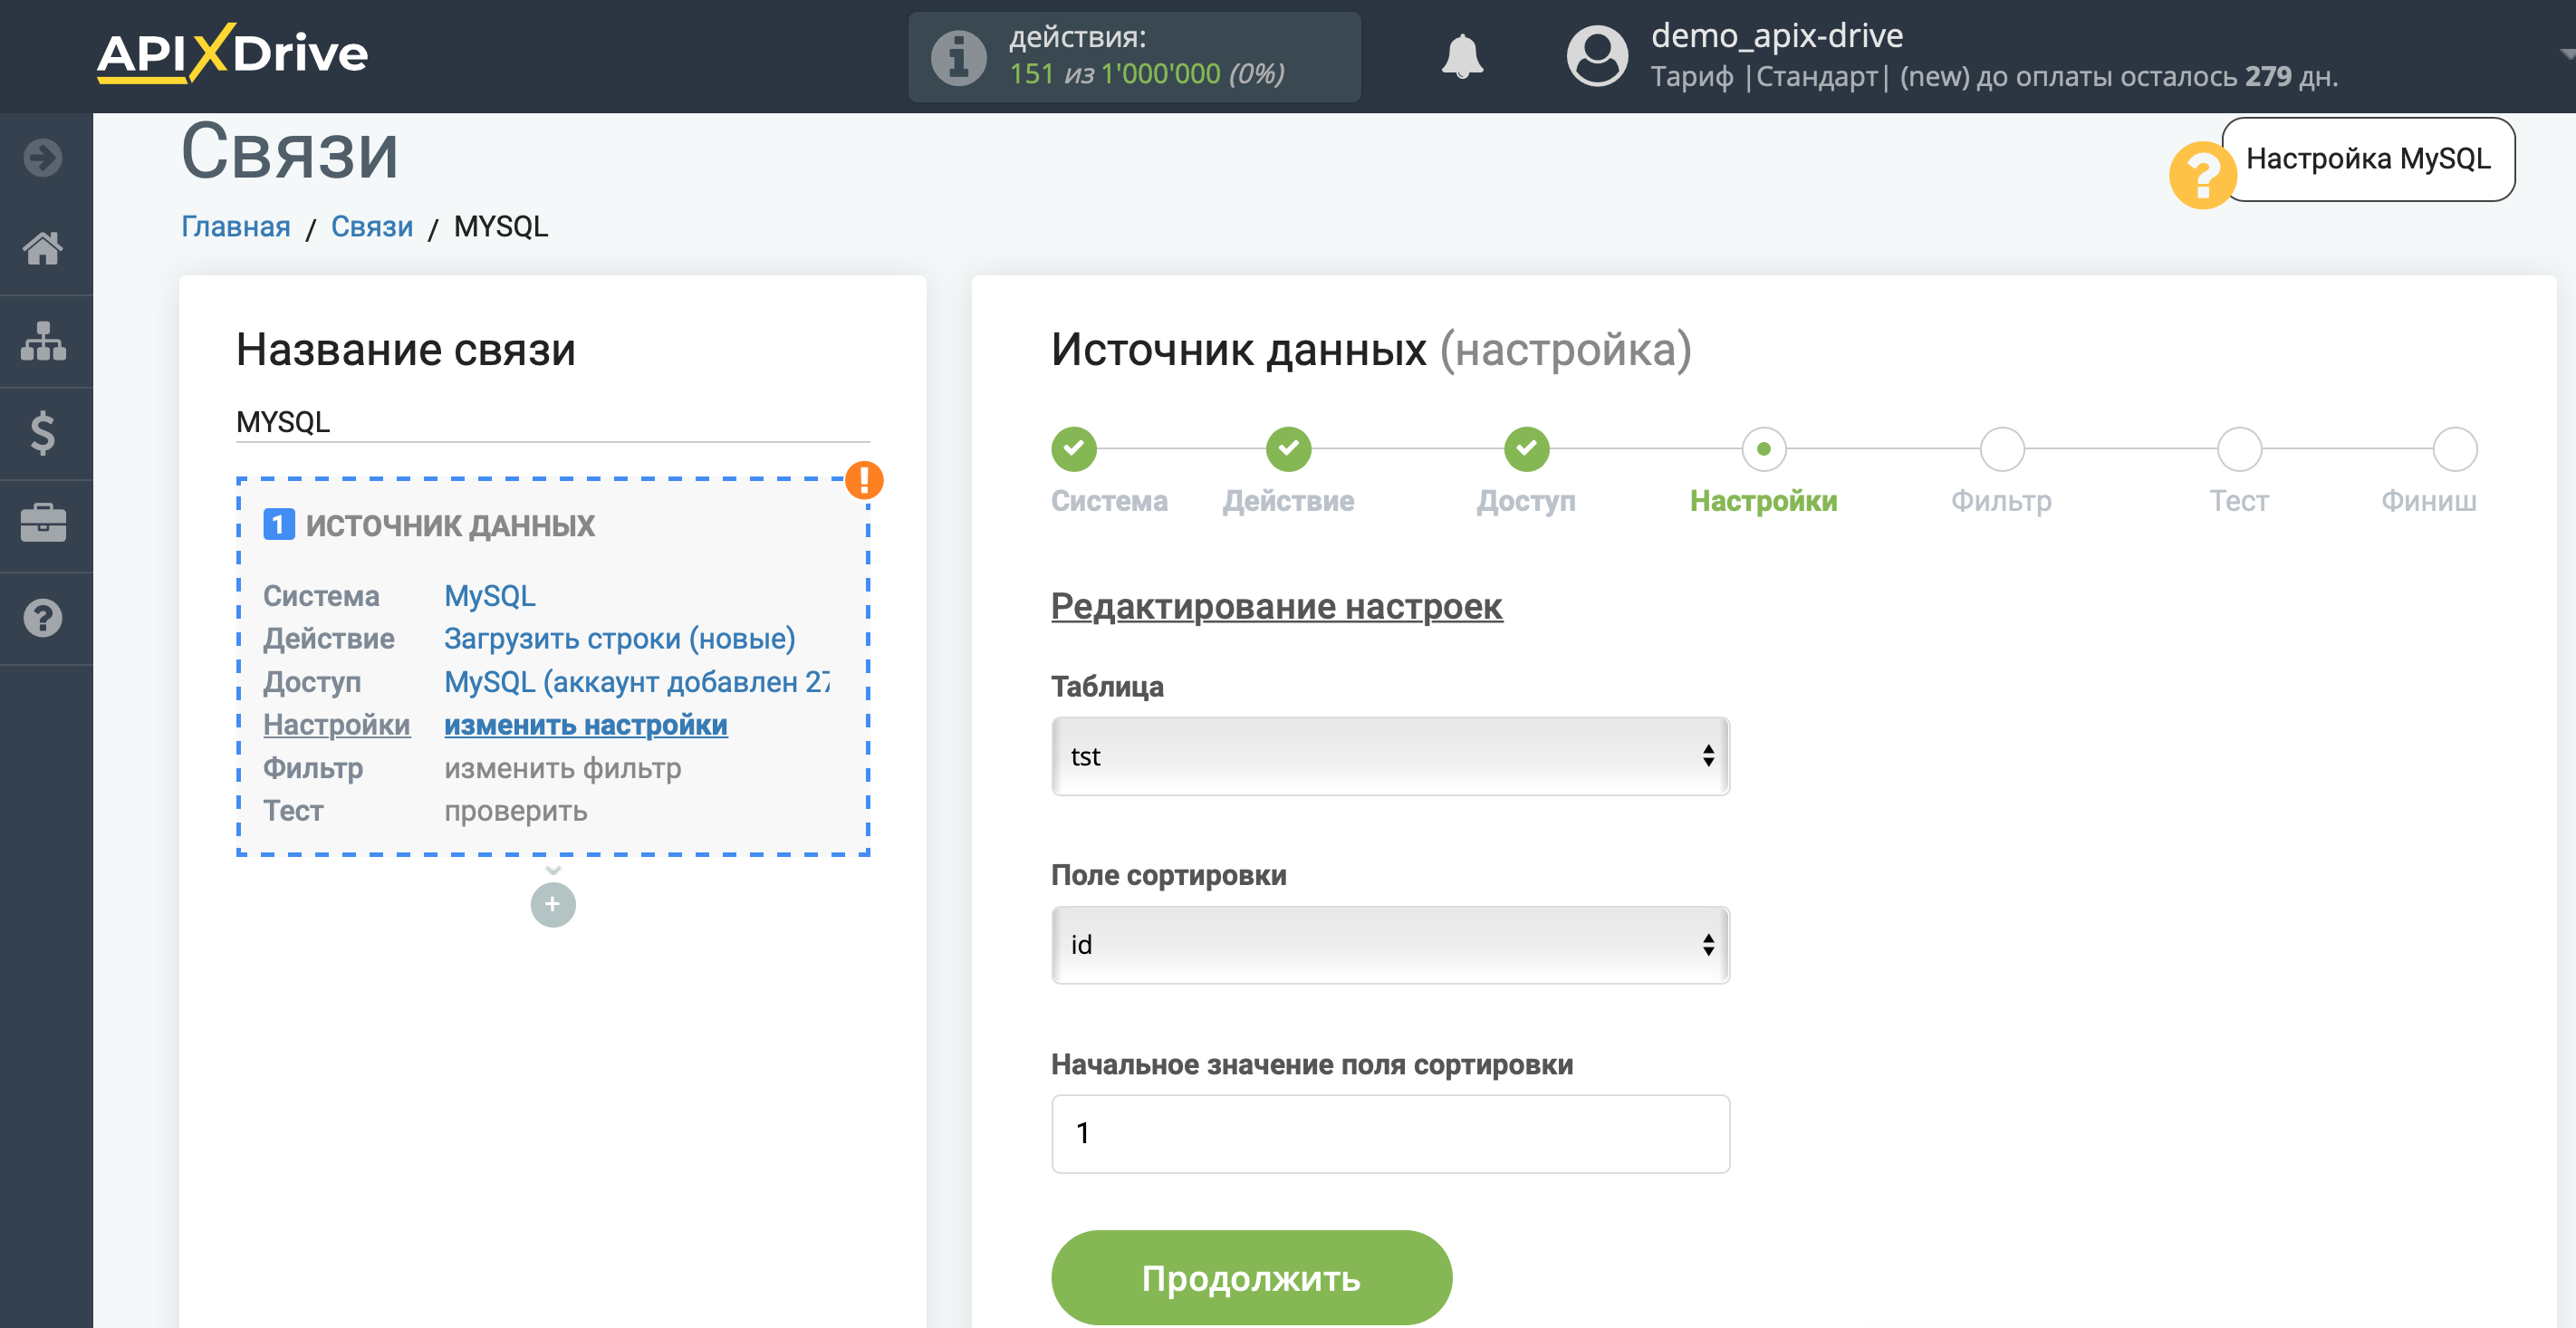This screenshot has height=1328, width=2576.
Task: Click the blue number 1 badge
Action: click(278, 524)
